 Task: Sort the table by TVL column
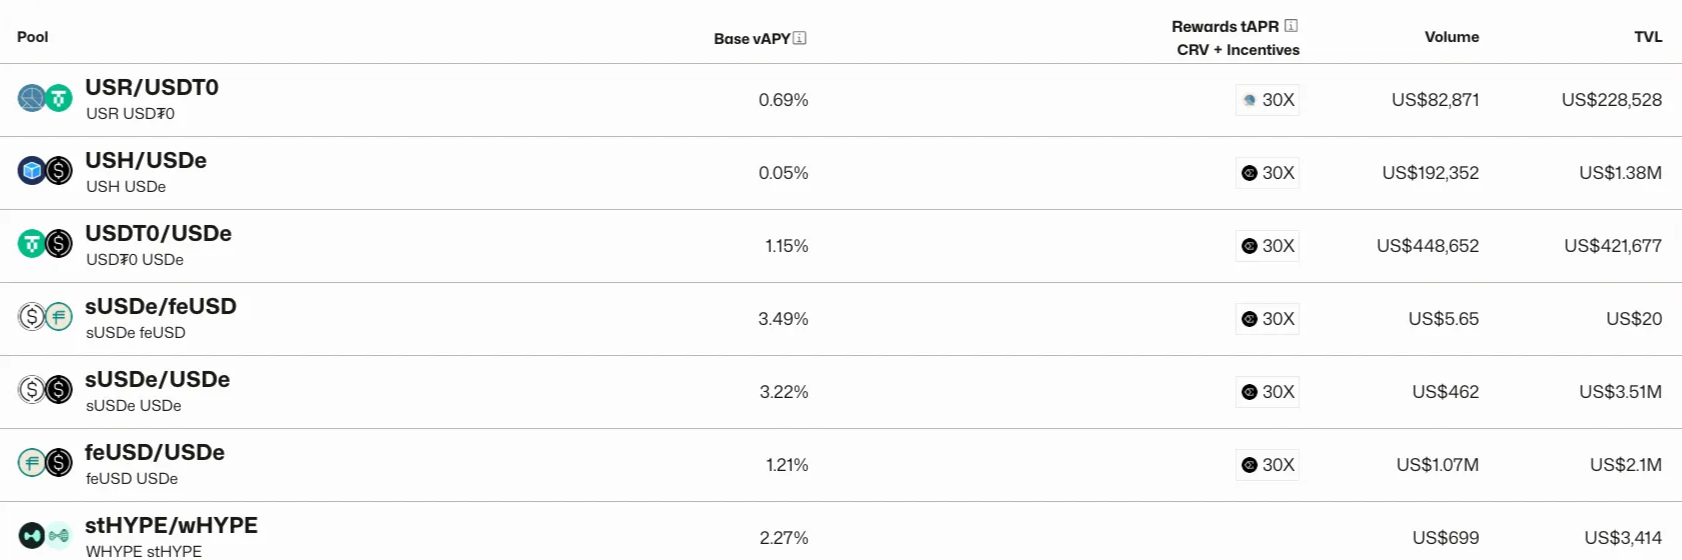click(1648, 37)
